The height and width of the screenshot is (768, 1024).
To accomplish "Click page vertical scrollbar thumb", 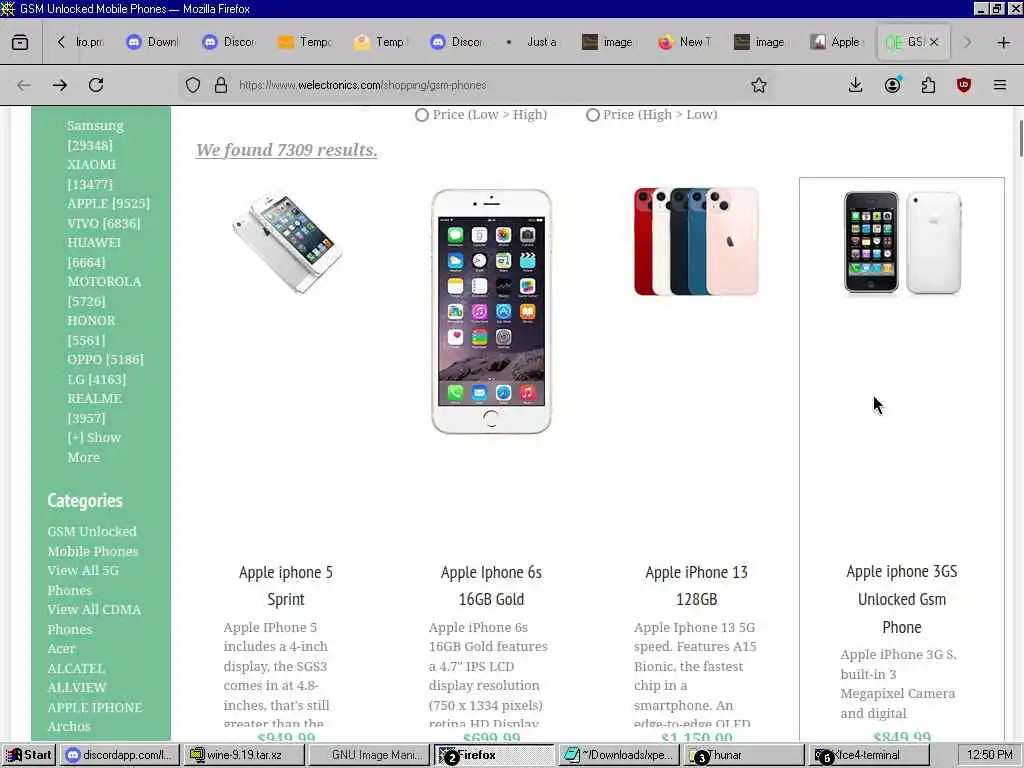I will (x=1021, y=138).
